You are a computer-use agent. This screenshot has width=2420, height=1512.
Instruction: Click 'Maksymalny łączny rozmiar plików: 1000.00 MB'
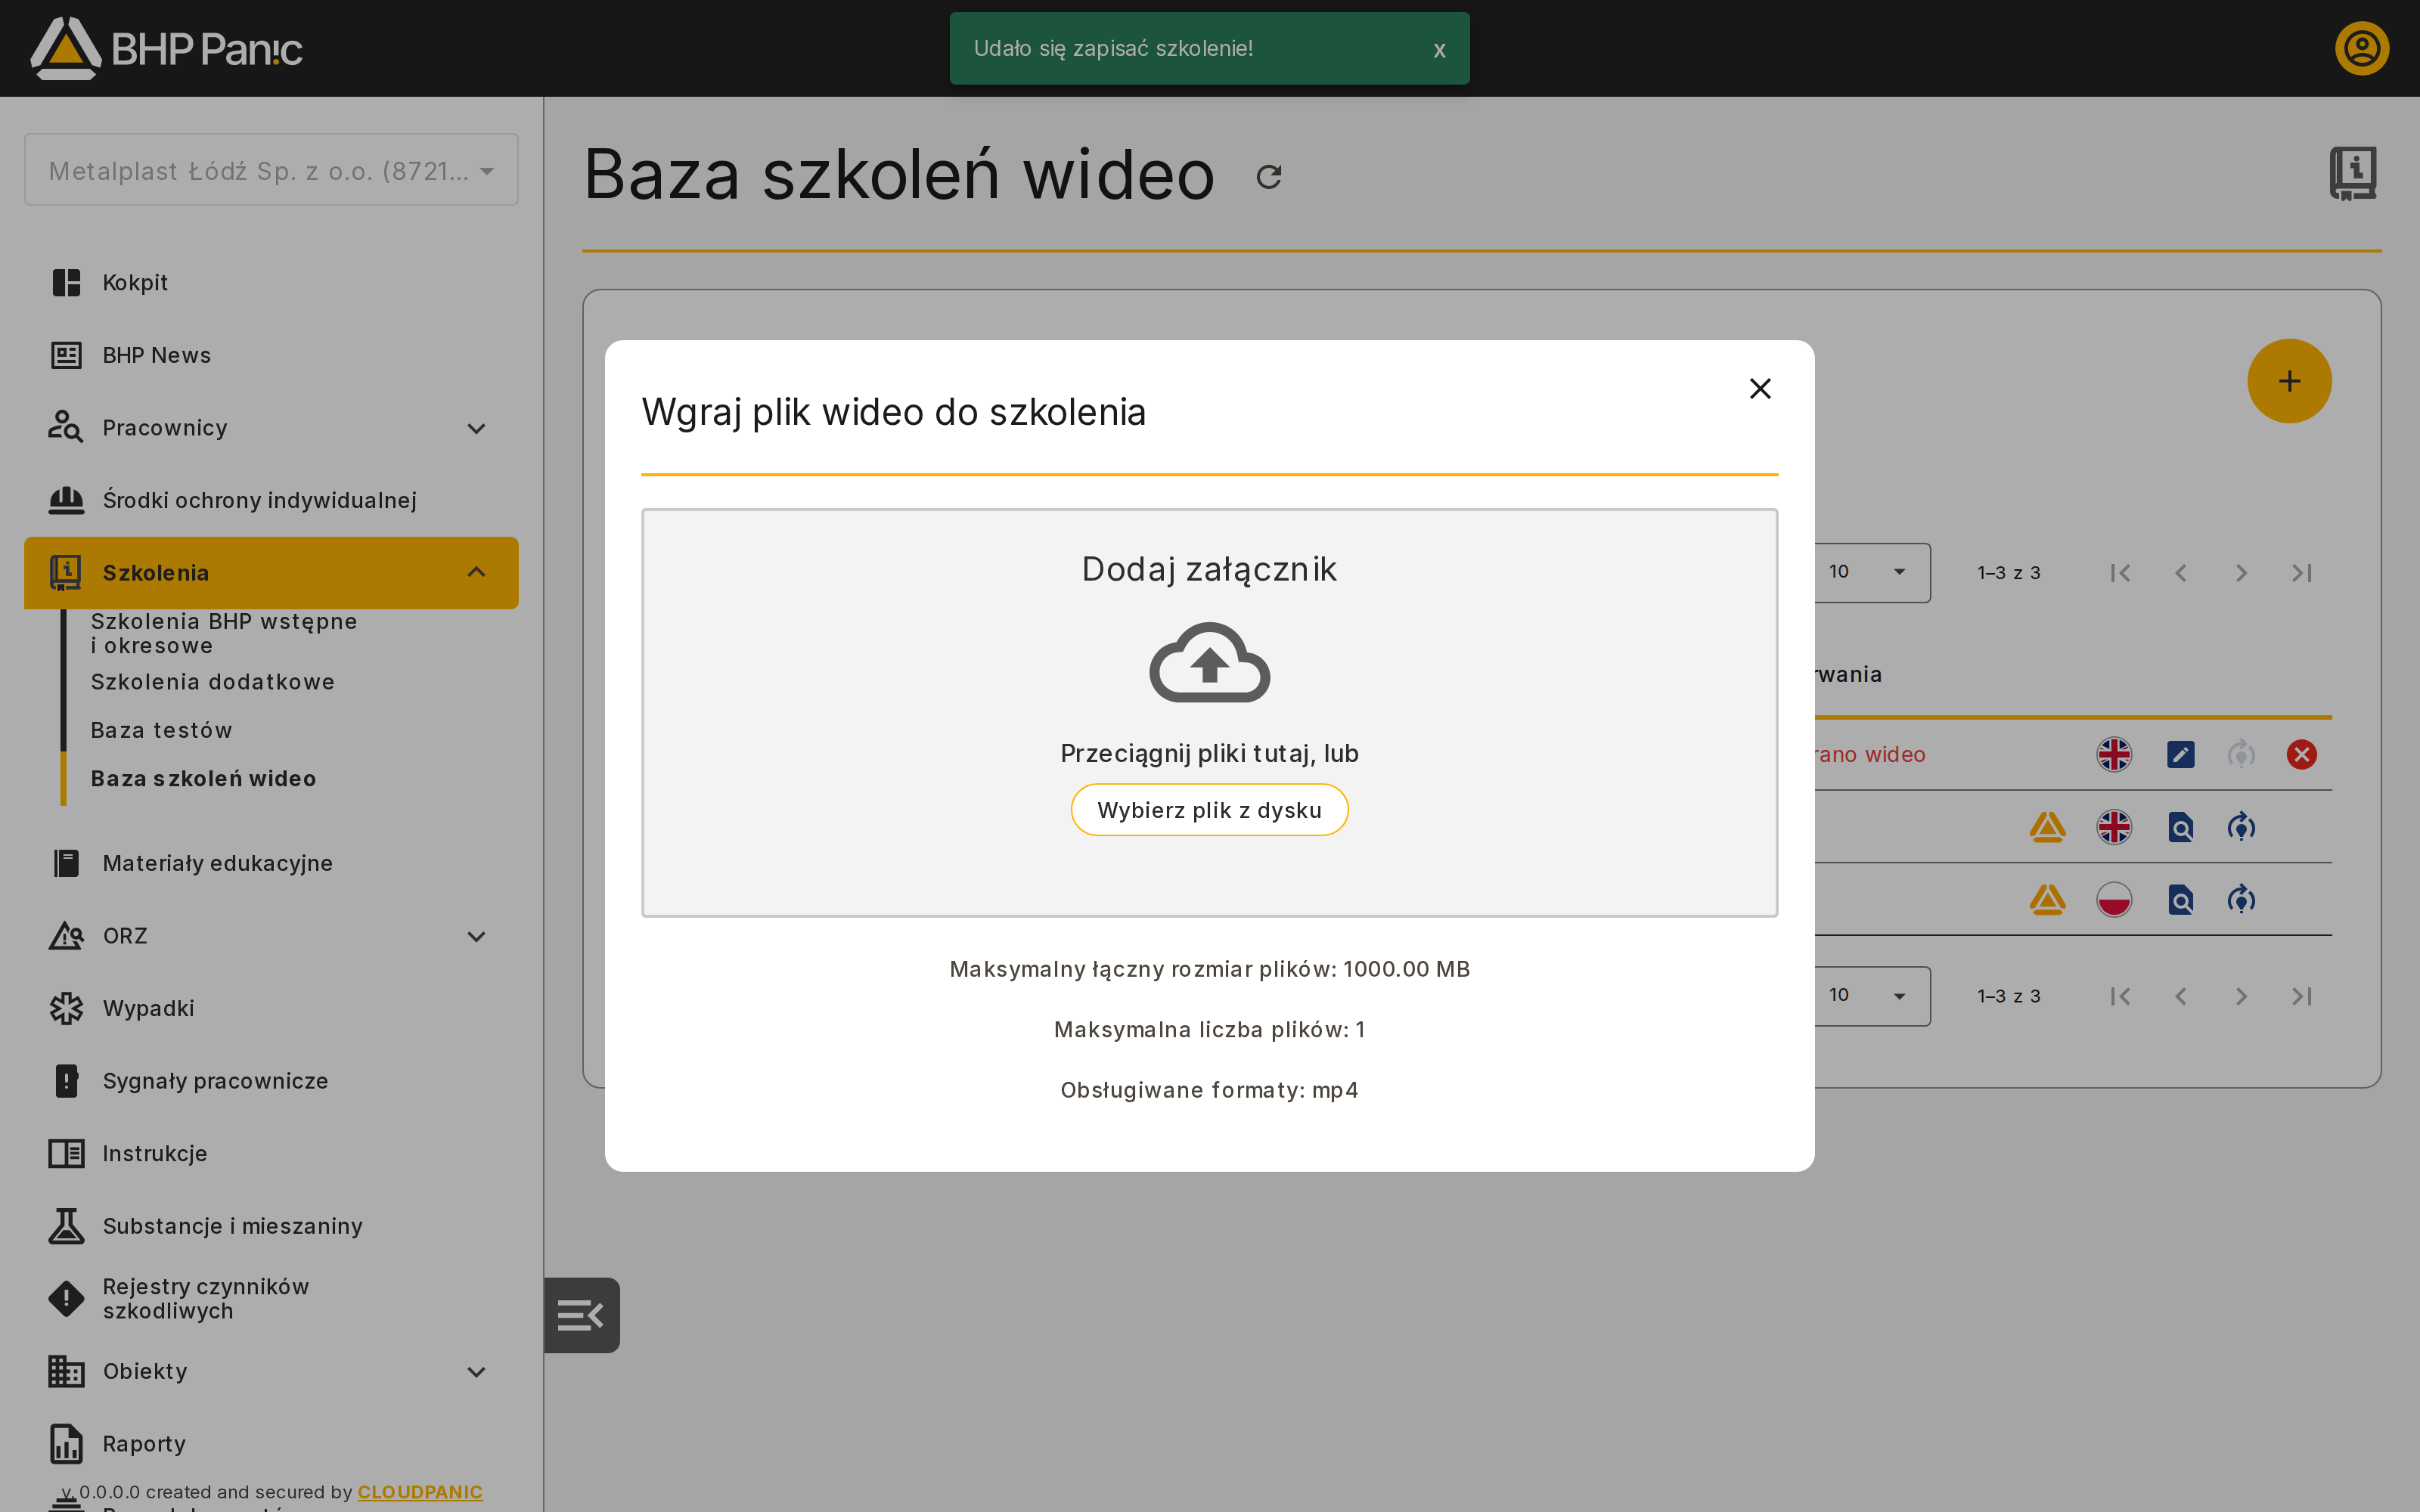point(1209,969)
